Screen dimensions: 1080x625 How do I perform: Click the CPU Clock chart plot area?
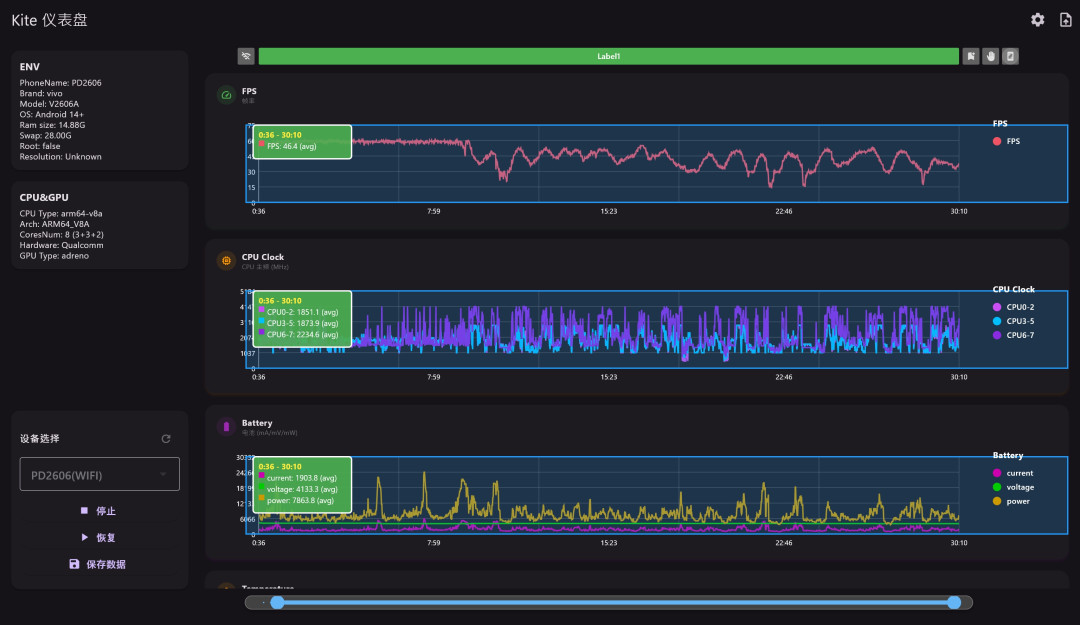(656, 329)
